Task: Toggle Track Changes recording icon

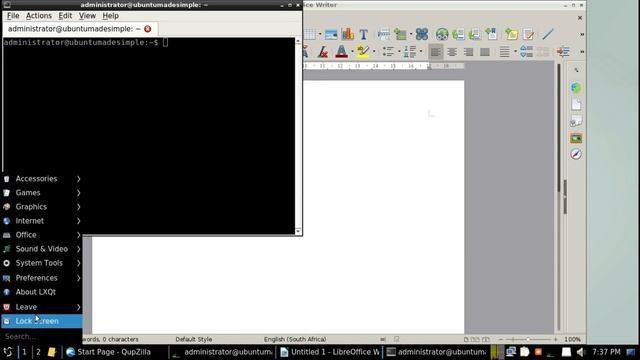Action: click(x=528, y=34)
